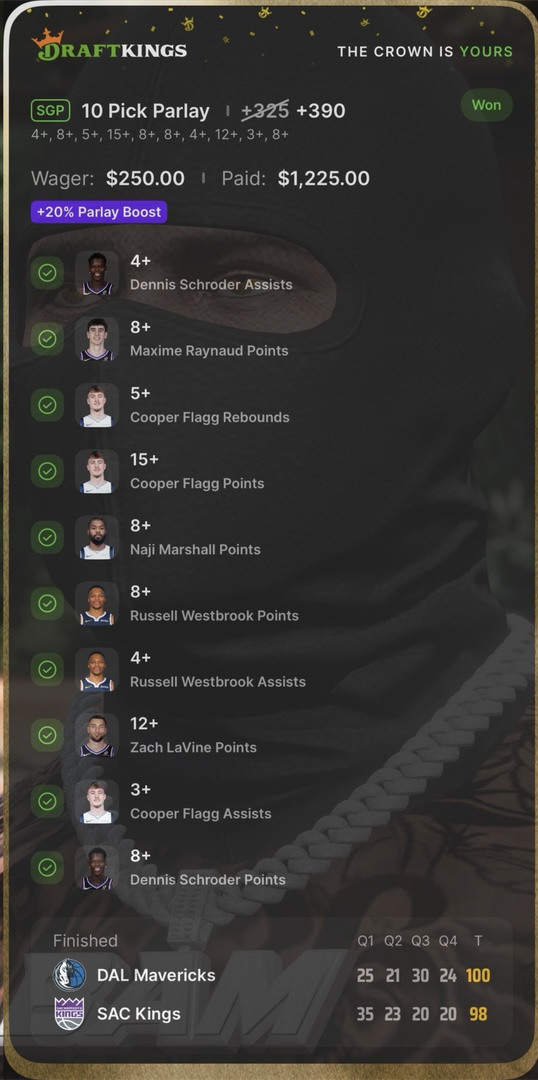Screen dimensions: 538x1080
Task: Tap headshot beside Dennis Schroder Assists
Action: (x=97, y=273)
